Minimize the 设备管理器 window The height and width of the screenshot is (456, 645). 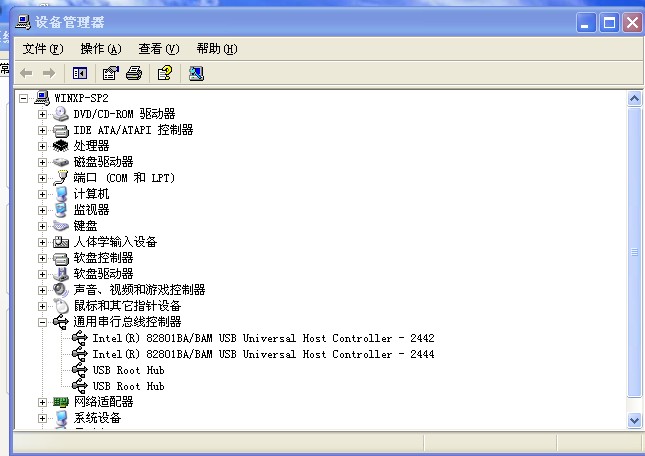click(586, 23)
